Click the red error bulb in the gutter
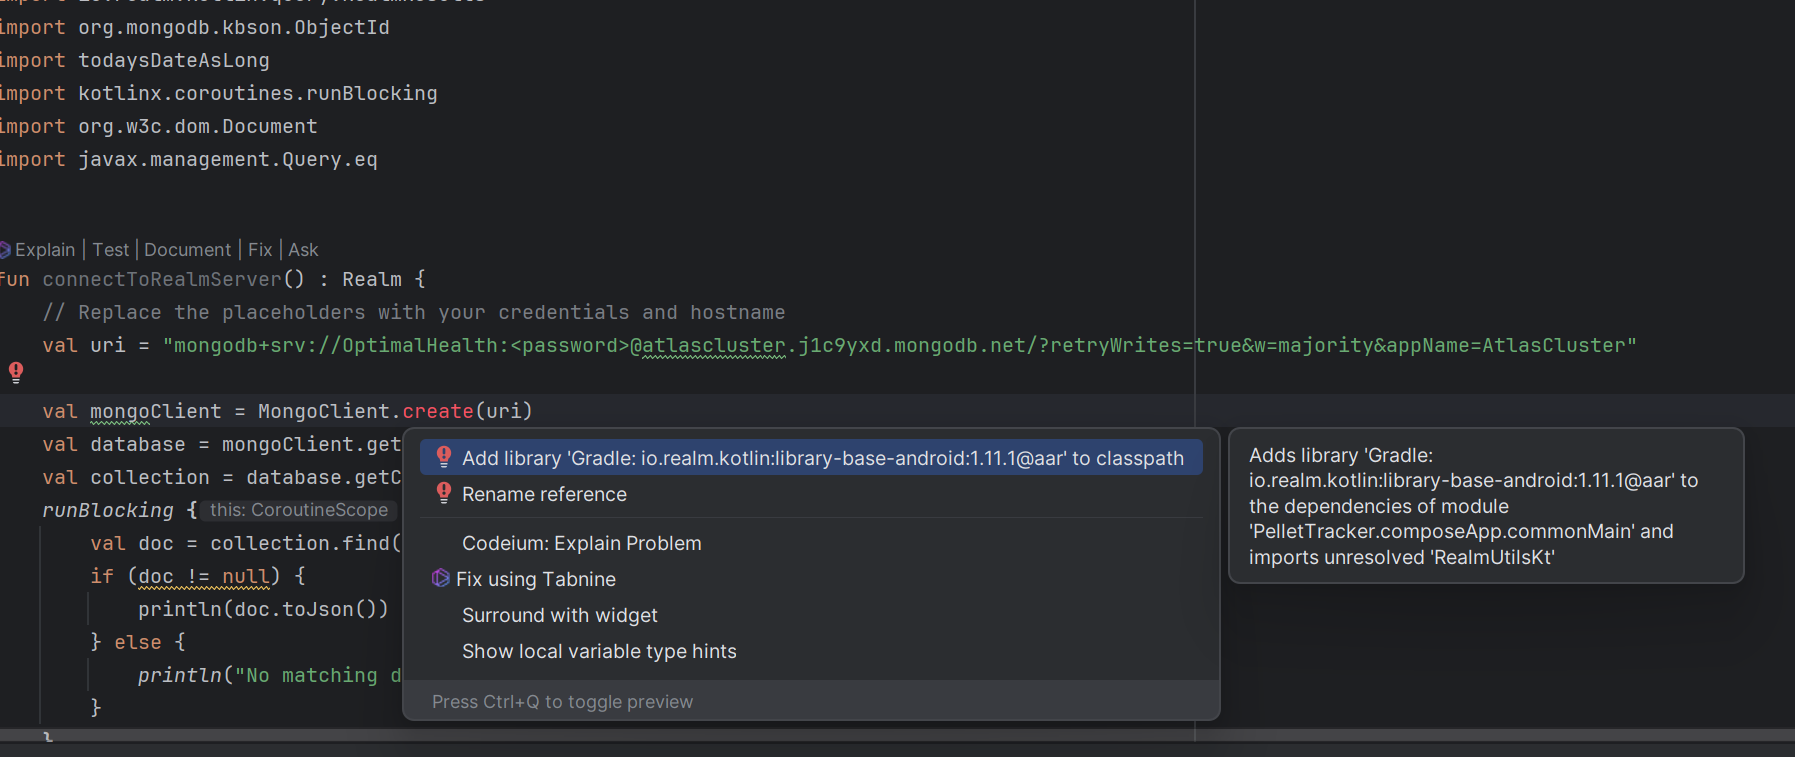 pyautogui.click(x=16, y=372)
